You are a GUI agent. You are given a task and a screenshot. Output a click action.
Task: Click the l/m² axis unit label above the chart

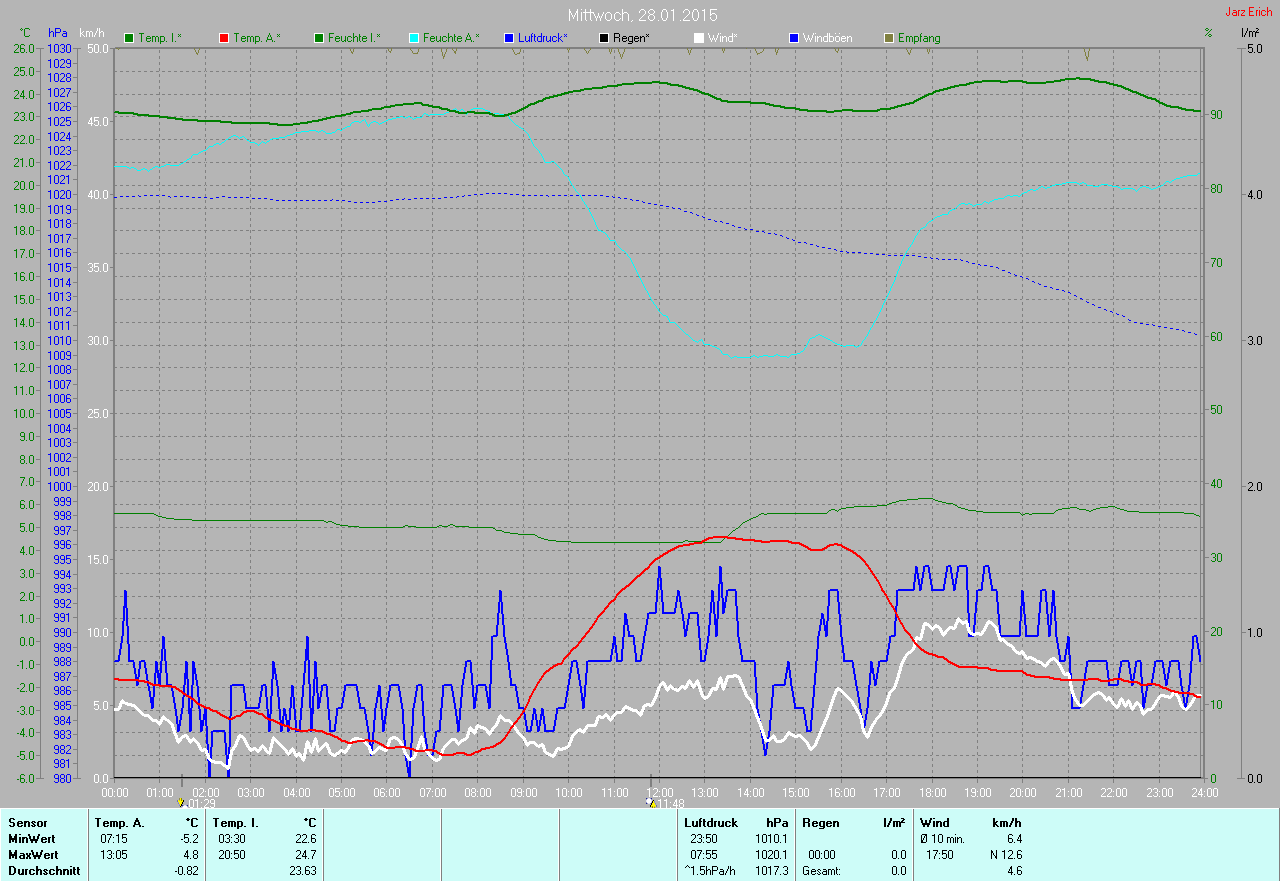point(1249,33)
